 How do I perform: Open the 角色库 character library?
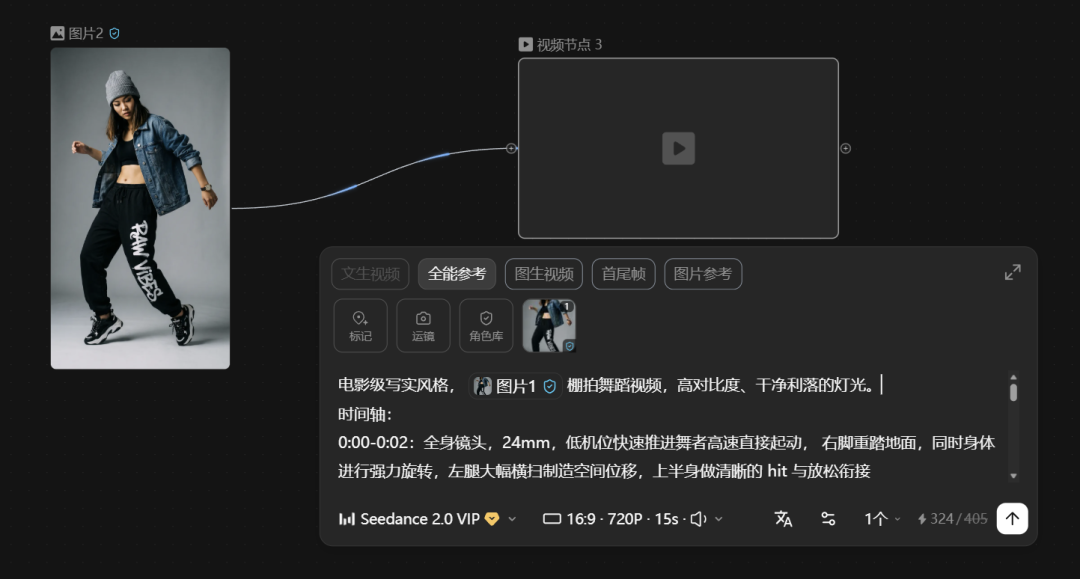[x=486, y=325]
